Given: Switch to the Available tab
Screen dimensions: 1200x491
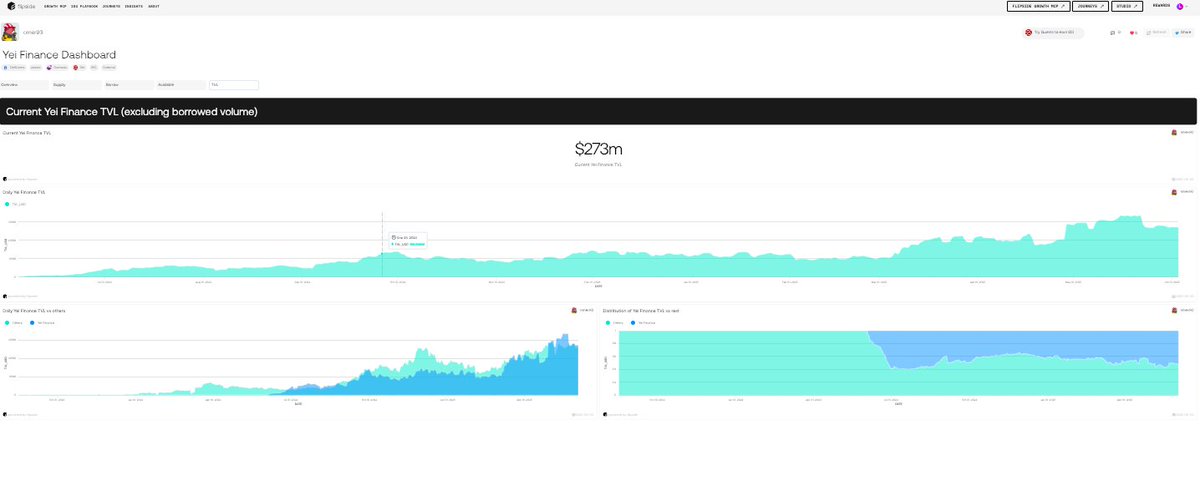Looking at the screenshot, I should coord(181,85).
